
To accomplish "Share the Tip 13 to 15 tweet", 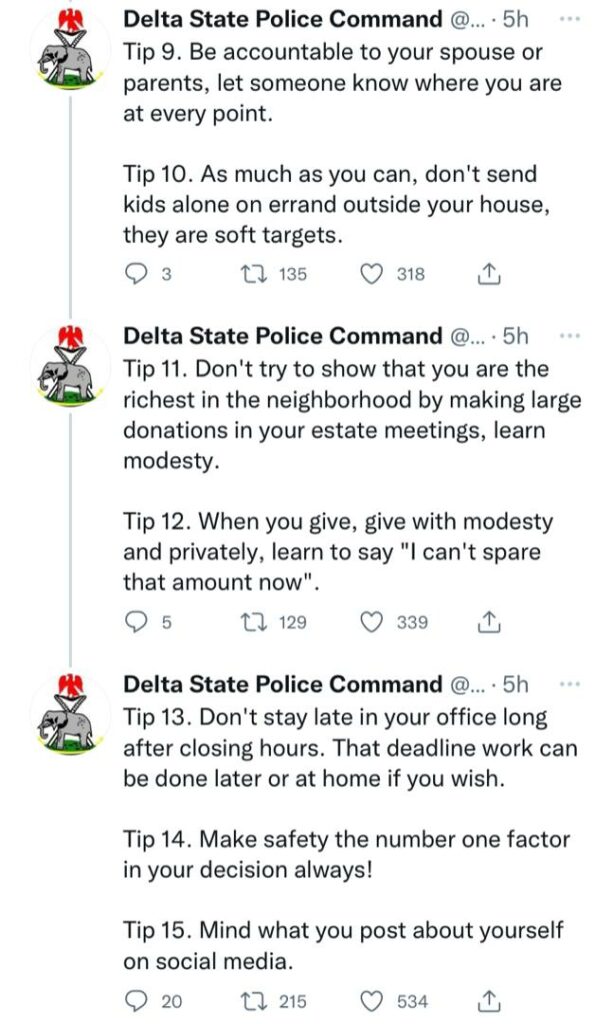I will pyautogui.click(x=489, y=1000).
